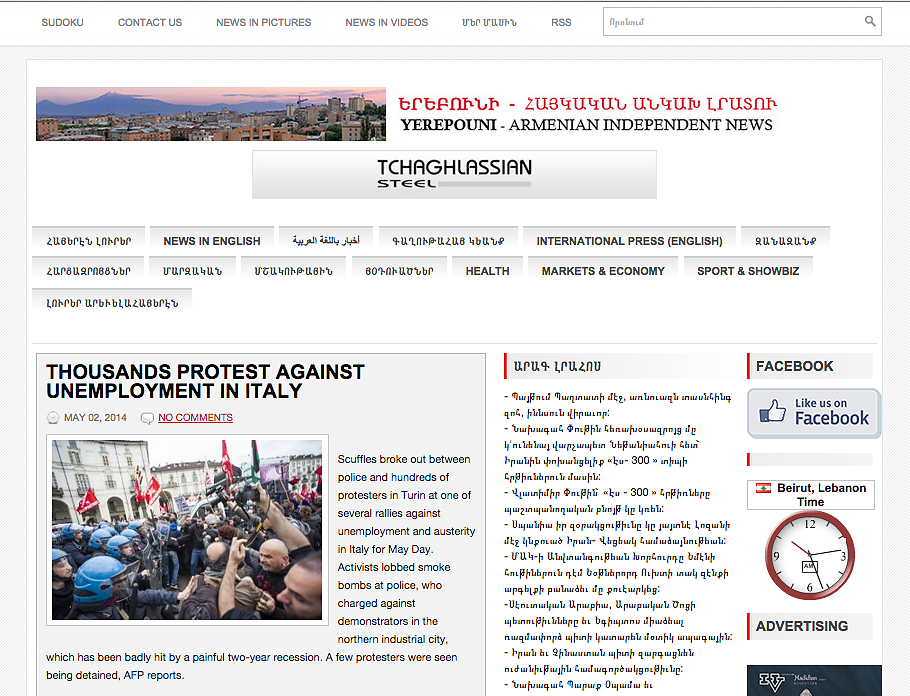The width and height of the screenshot is (910, 696).
Task: Click the first quick-news item
Action: (618, 405)
